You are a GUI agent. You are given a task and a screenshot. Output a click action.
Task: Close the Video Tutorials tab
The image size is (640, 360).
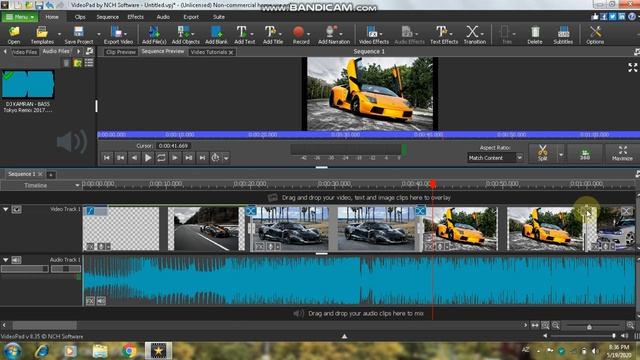tap(231, 53)
